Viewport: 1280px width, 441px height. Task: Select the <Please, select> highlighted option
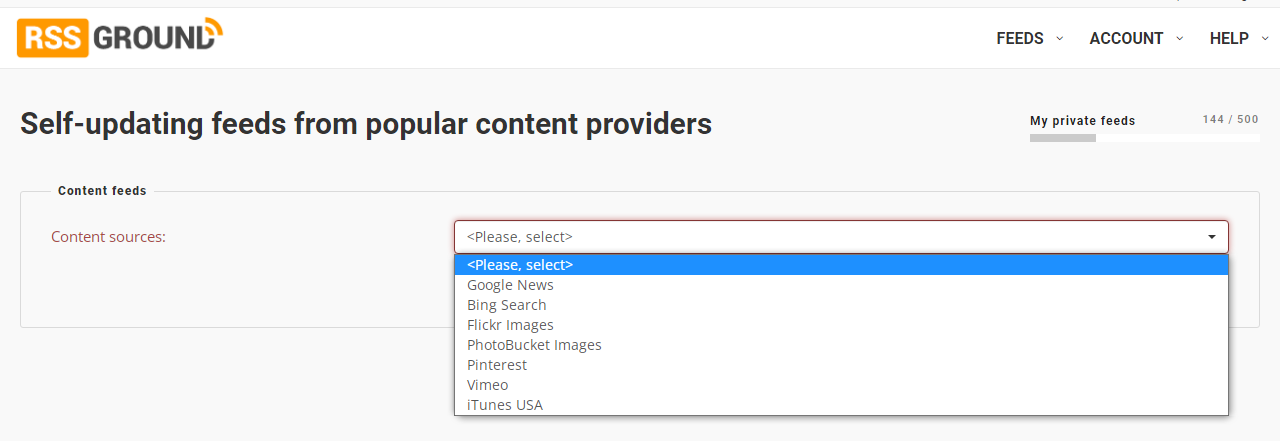coord(841,265)
